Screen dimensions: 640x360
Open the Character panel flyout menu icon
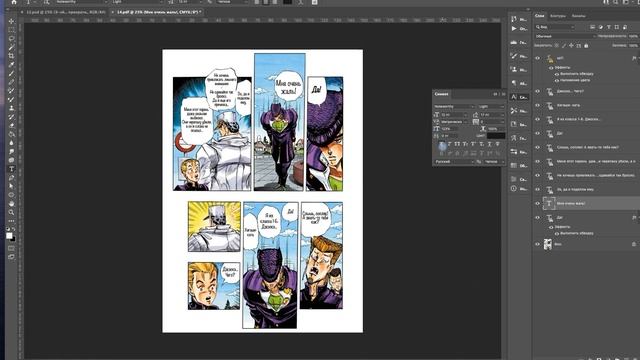point(503,94)
